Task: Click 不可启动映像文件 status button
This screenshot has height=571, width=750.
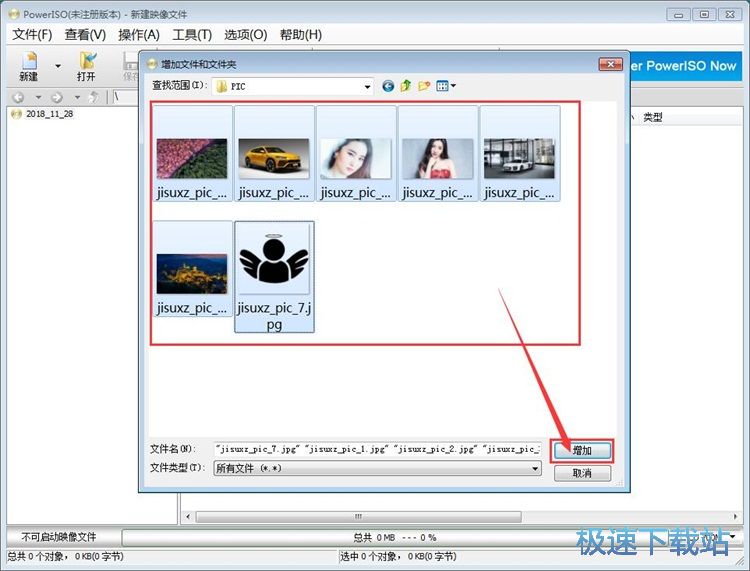Action: [x=59, y=537]
